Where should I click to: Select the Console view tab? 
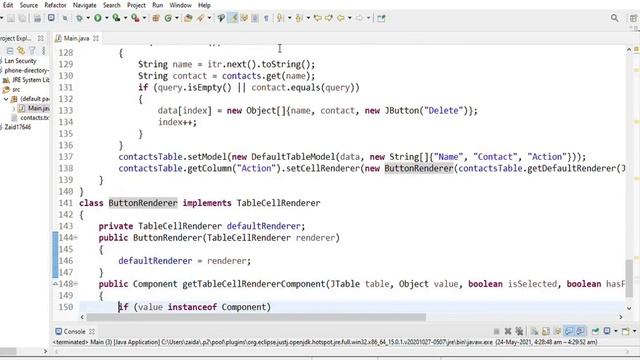[x=74, y=331]
